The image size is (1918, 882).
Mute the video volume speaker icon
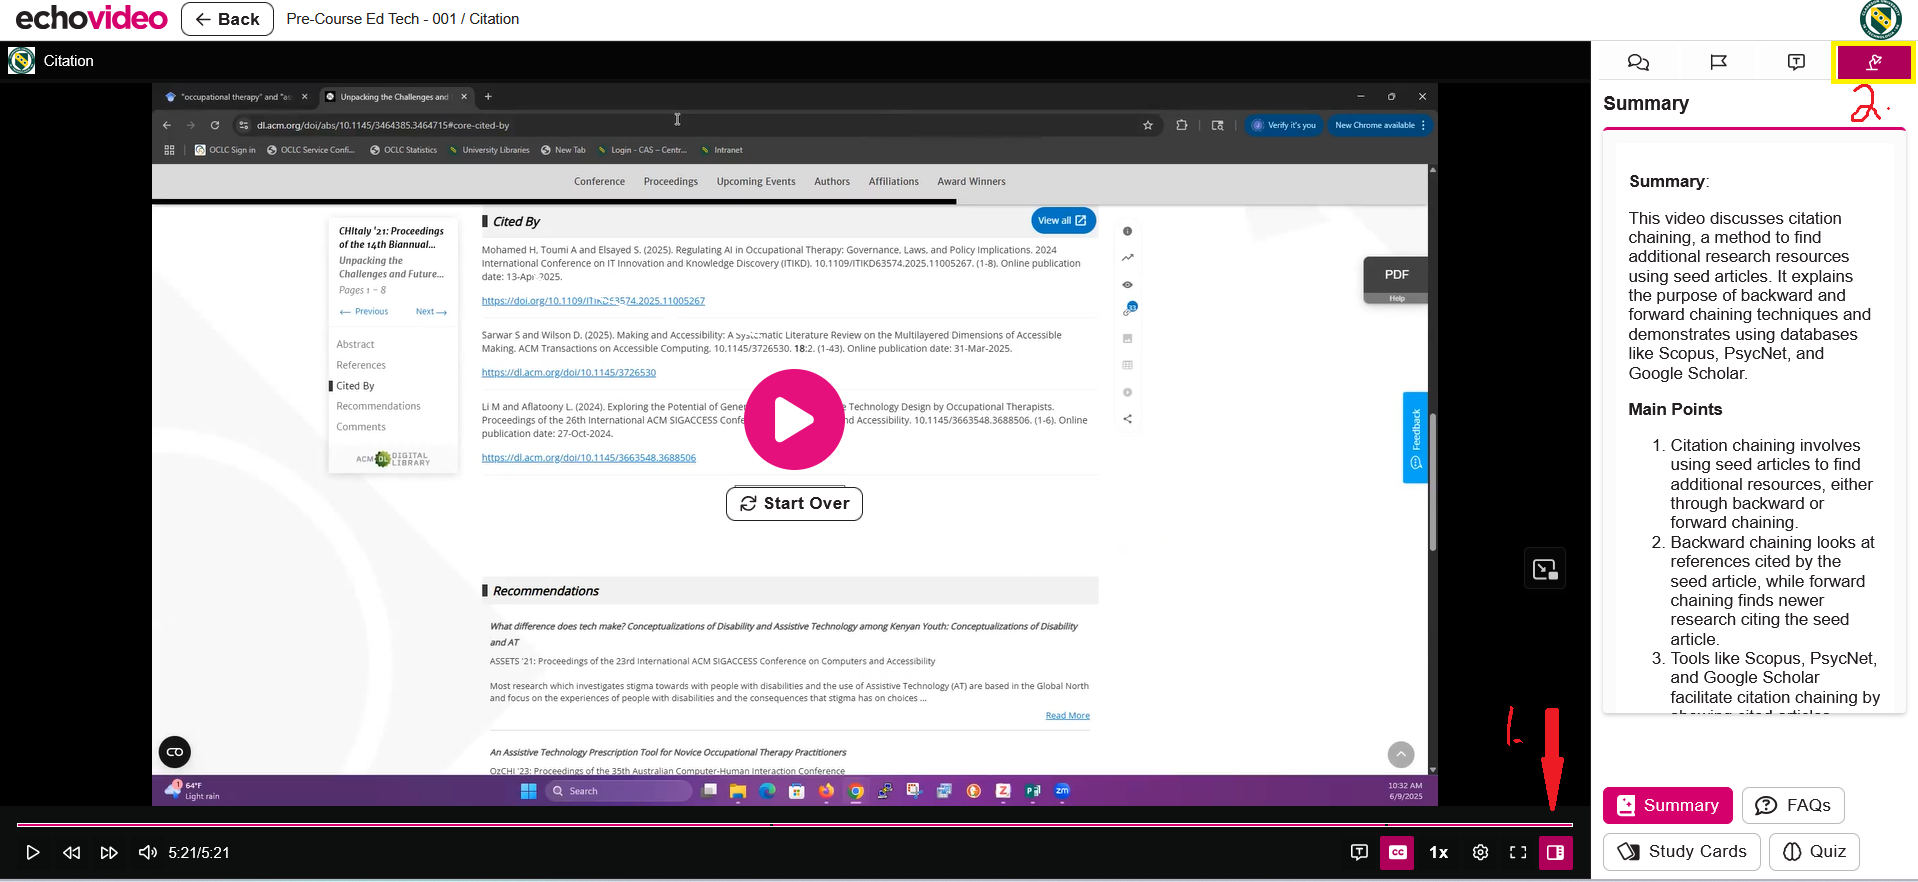pos(148,852)
